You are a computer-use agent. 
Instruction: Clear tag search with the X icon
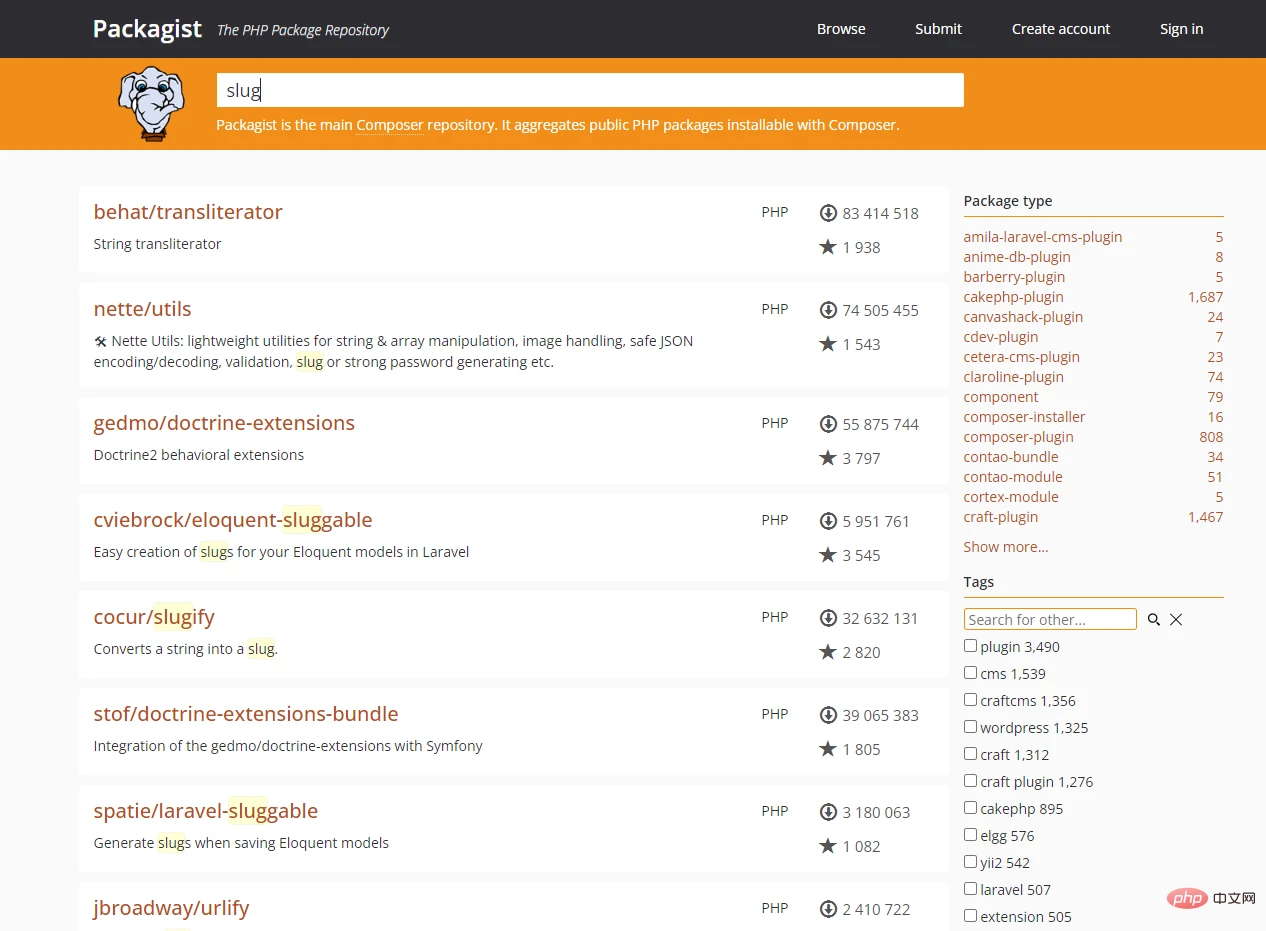click(1176, 620)
